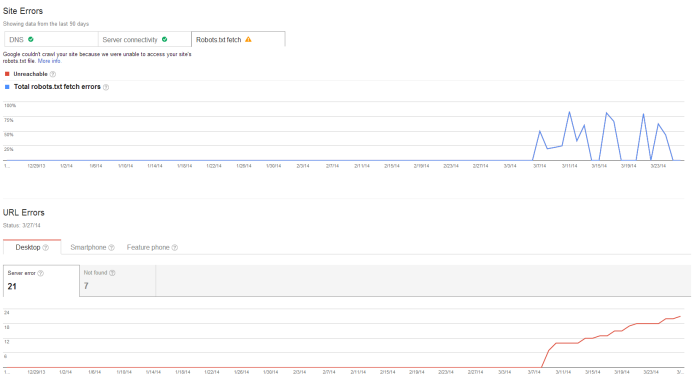Select the Robots.txt fetch tab
This screenshot has width=700, height=380.
(238, 39)
